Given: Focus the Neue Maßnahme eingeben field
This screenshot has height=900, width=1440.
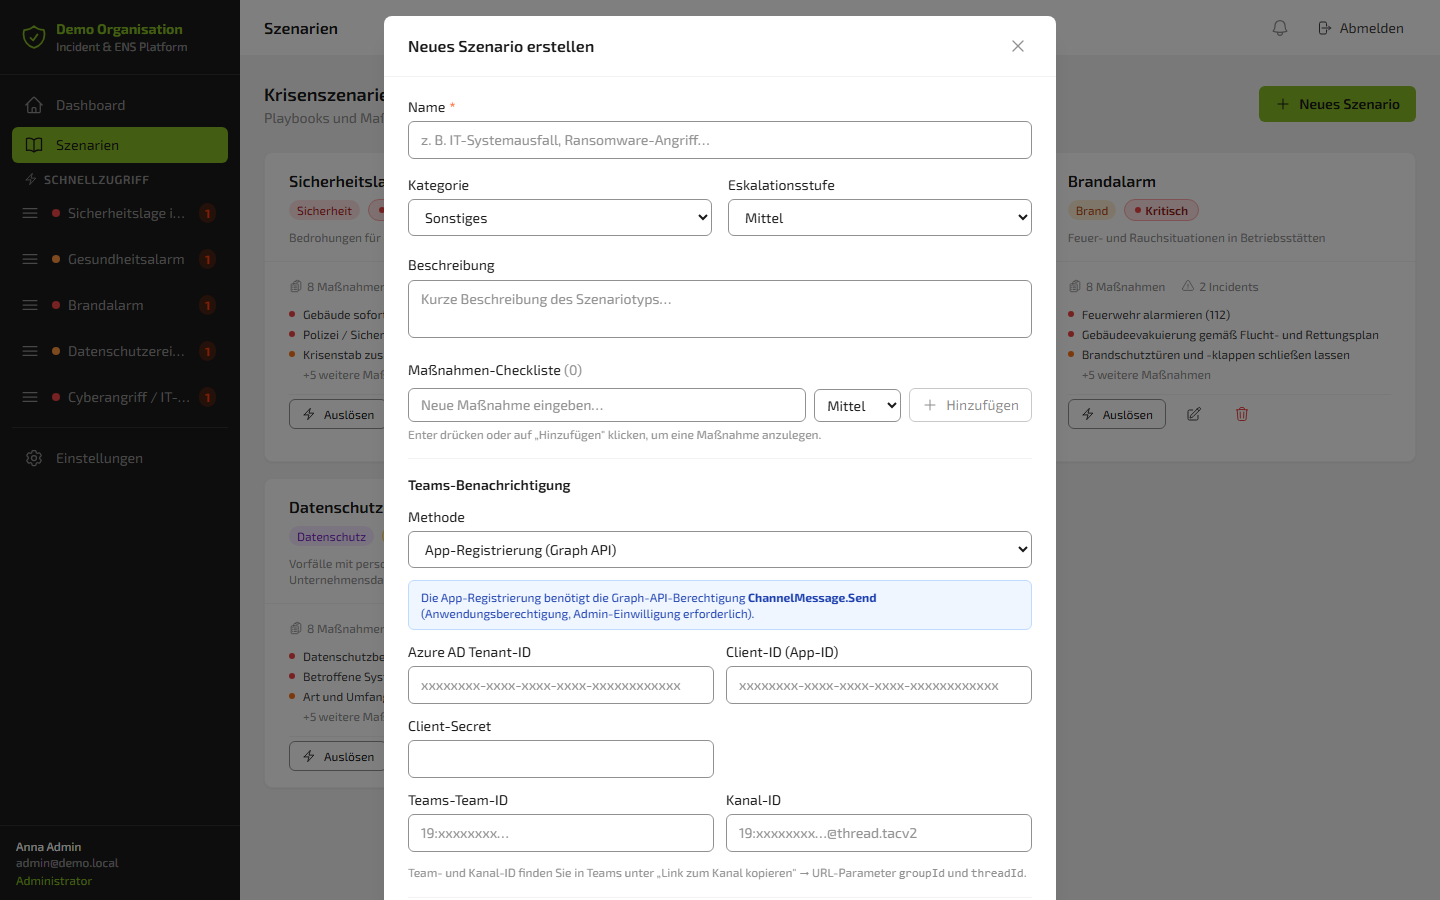Looking at the screenshot, I should click(x=607, y=405).
